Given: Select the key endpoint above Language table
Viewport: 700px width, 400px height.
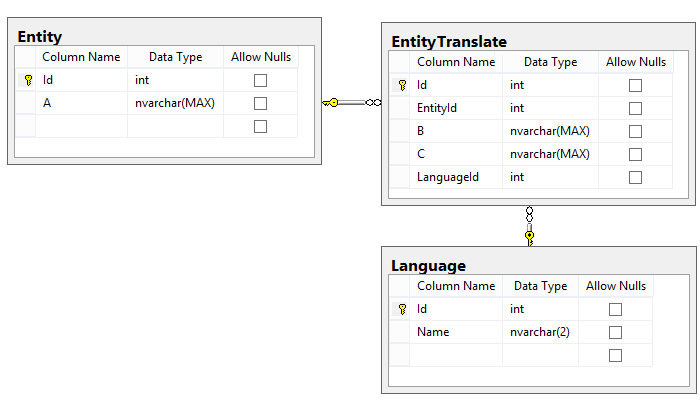Looking at the screenshot, I should pyautogui.click(x=529, y=237).
